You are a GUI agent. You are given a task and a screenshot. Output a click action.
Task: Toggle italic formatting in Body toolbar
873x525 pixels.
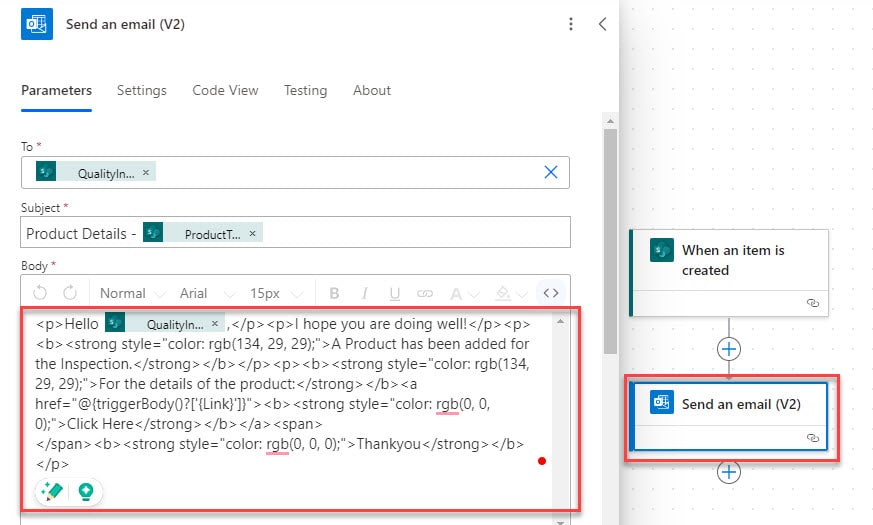tap(364, 293)
